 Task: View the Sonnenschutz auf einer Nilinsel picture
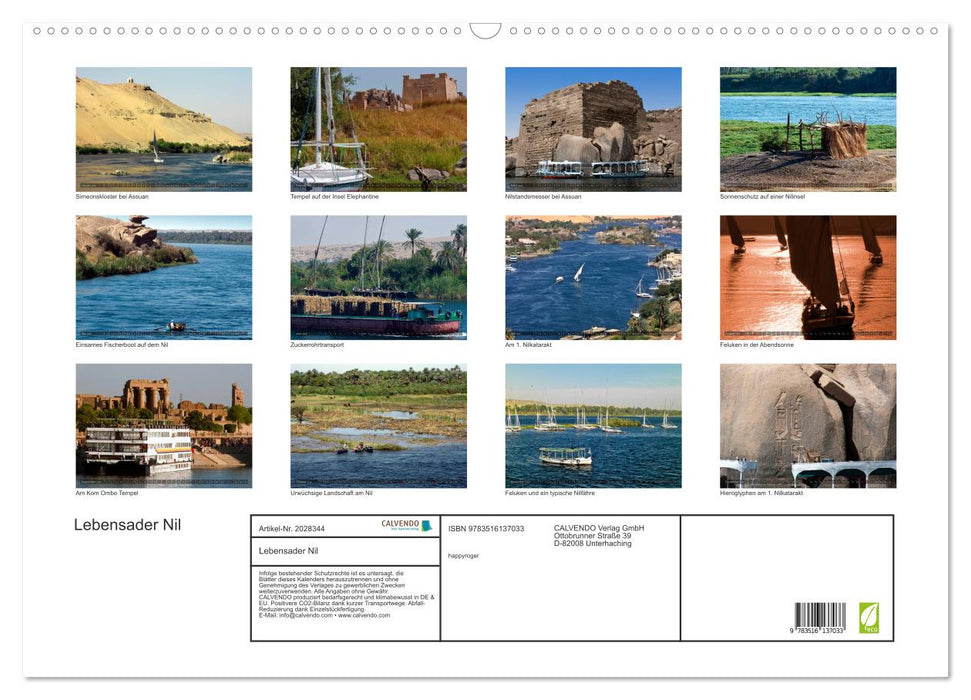coord(807,128)
